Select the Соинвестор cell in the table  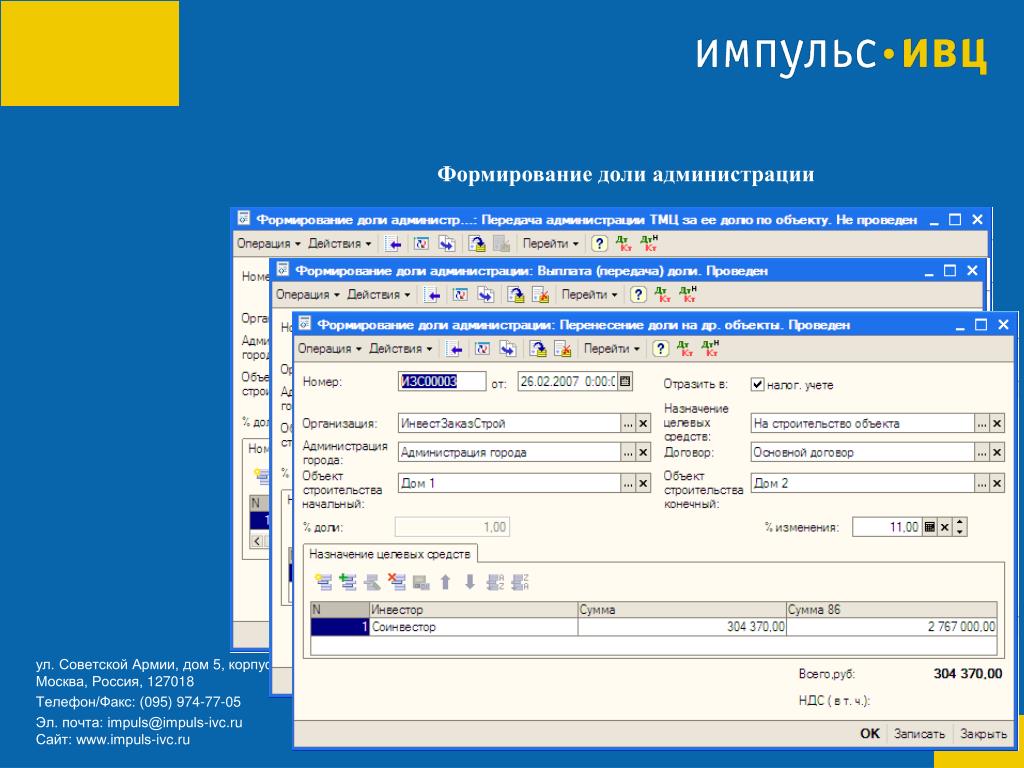[473, 627]
